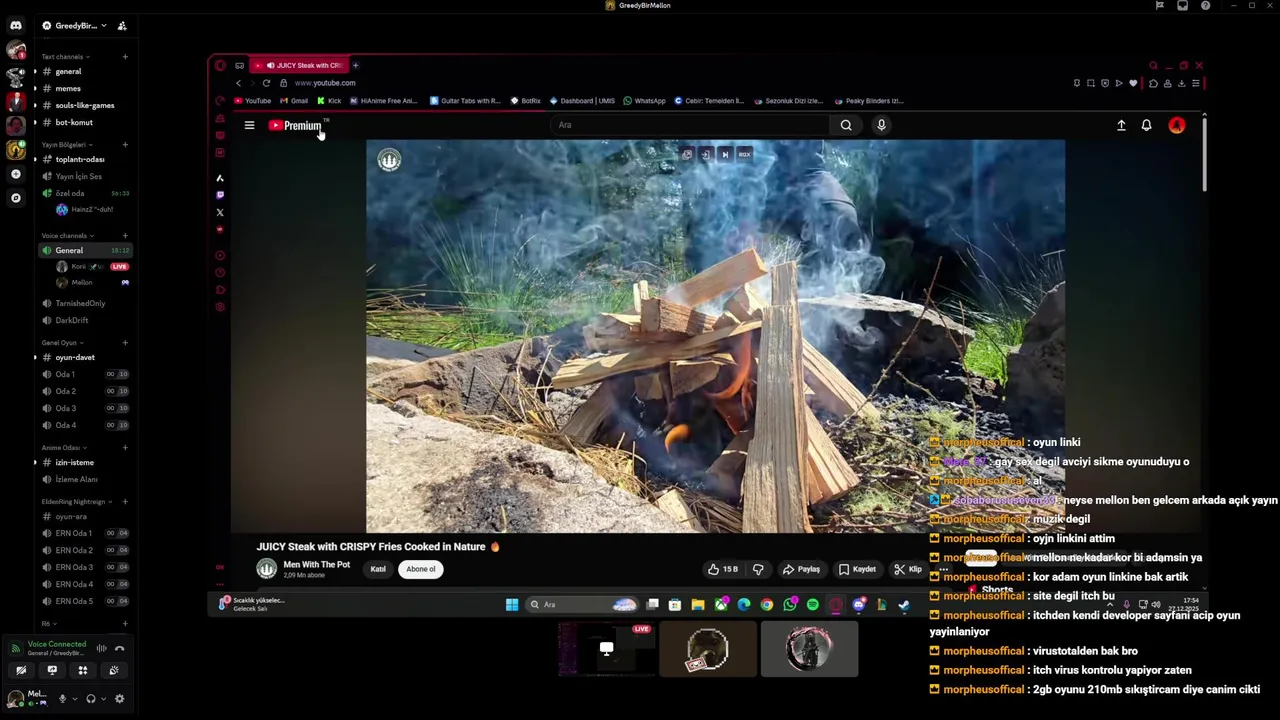Click the YouTube Ara search field
The image size is (1280, 720).
click(690, 125)
